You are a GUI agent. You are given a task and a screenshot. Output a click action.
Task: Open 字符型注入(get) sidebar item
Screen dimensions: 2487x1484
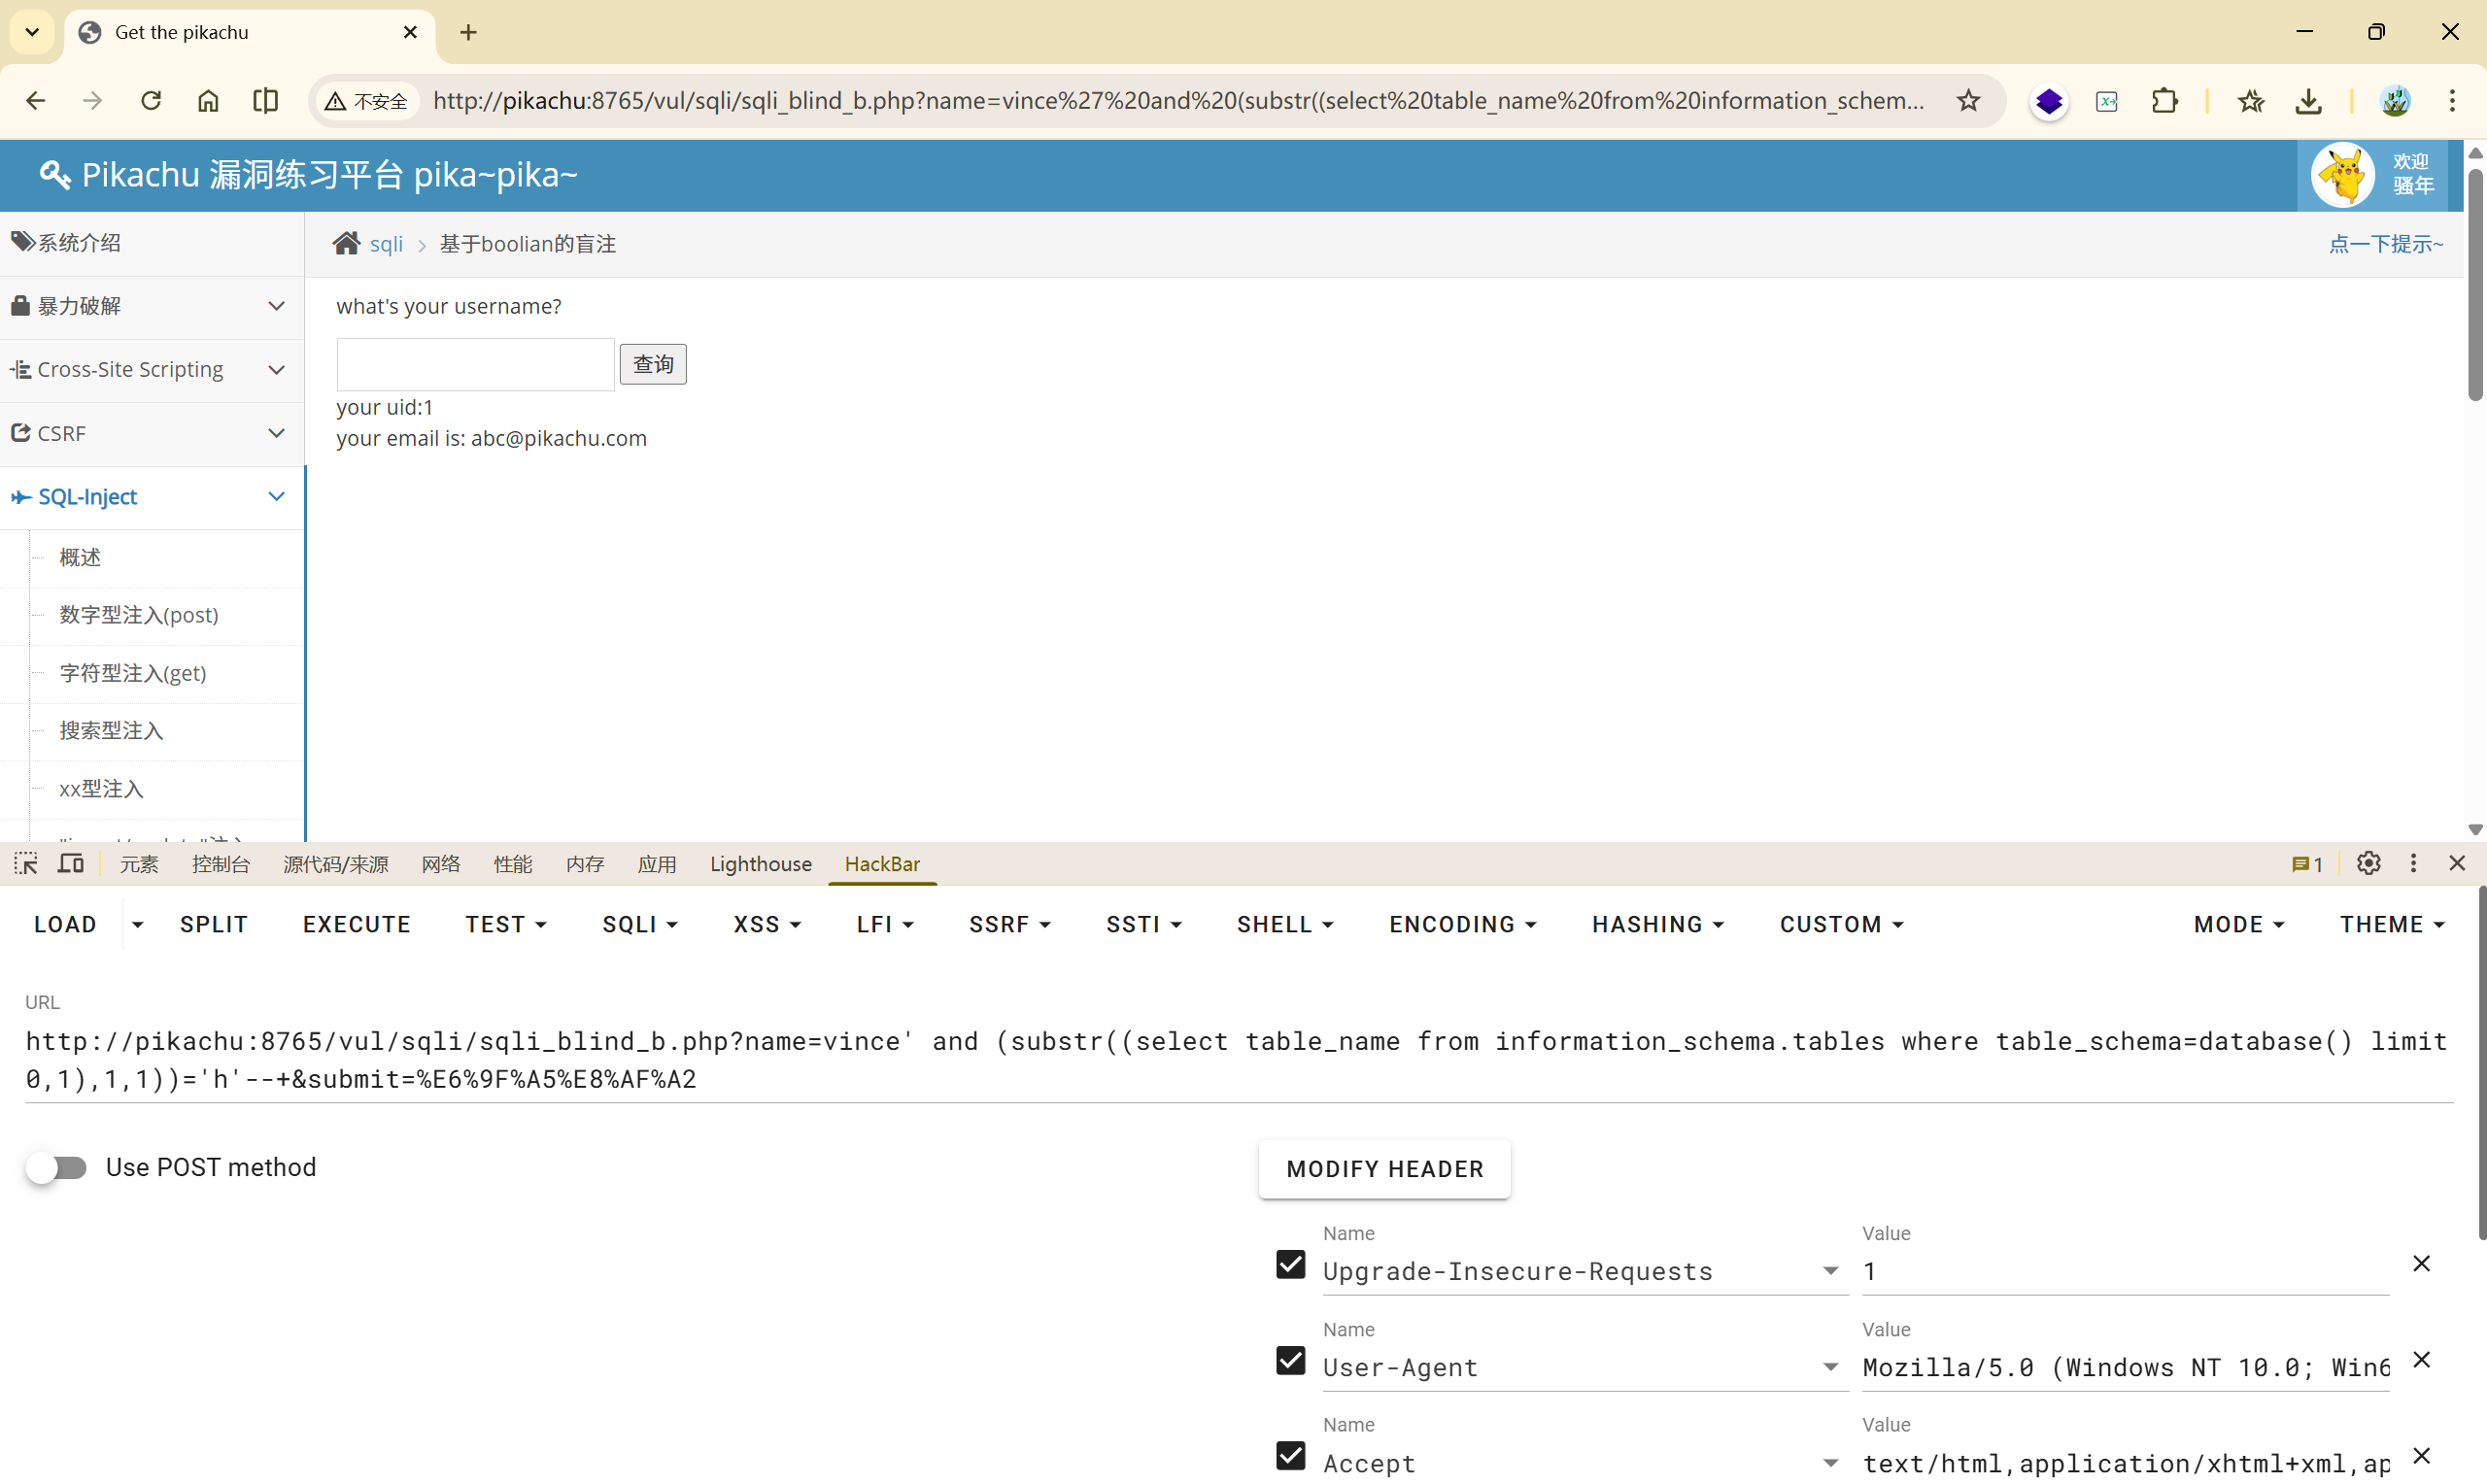pos(133,673)
